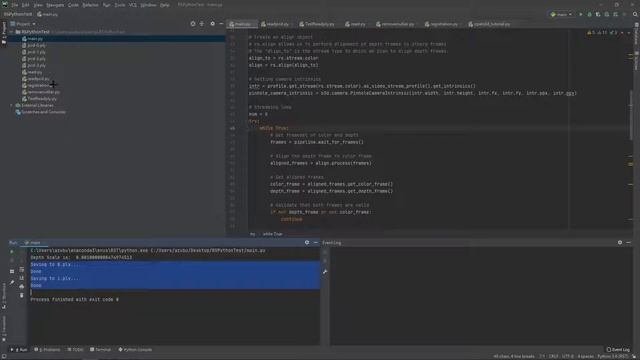This screenshot has width=640, height=360.
Task: Expand External Libraries in project tree
Action: (11, 105)
